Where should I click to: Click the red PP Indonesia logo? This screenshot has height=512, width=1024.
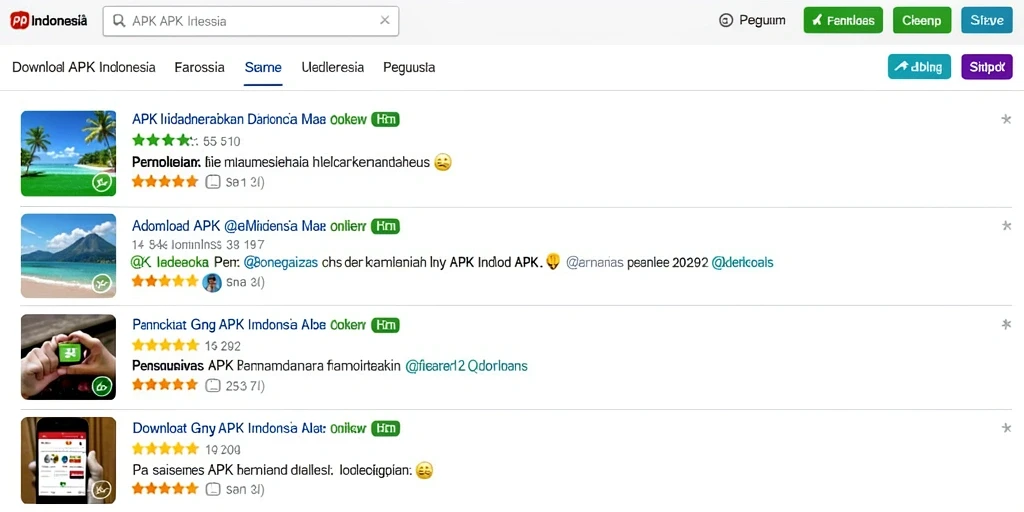(19, 21)
